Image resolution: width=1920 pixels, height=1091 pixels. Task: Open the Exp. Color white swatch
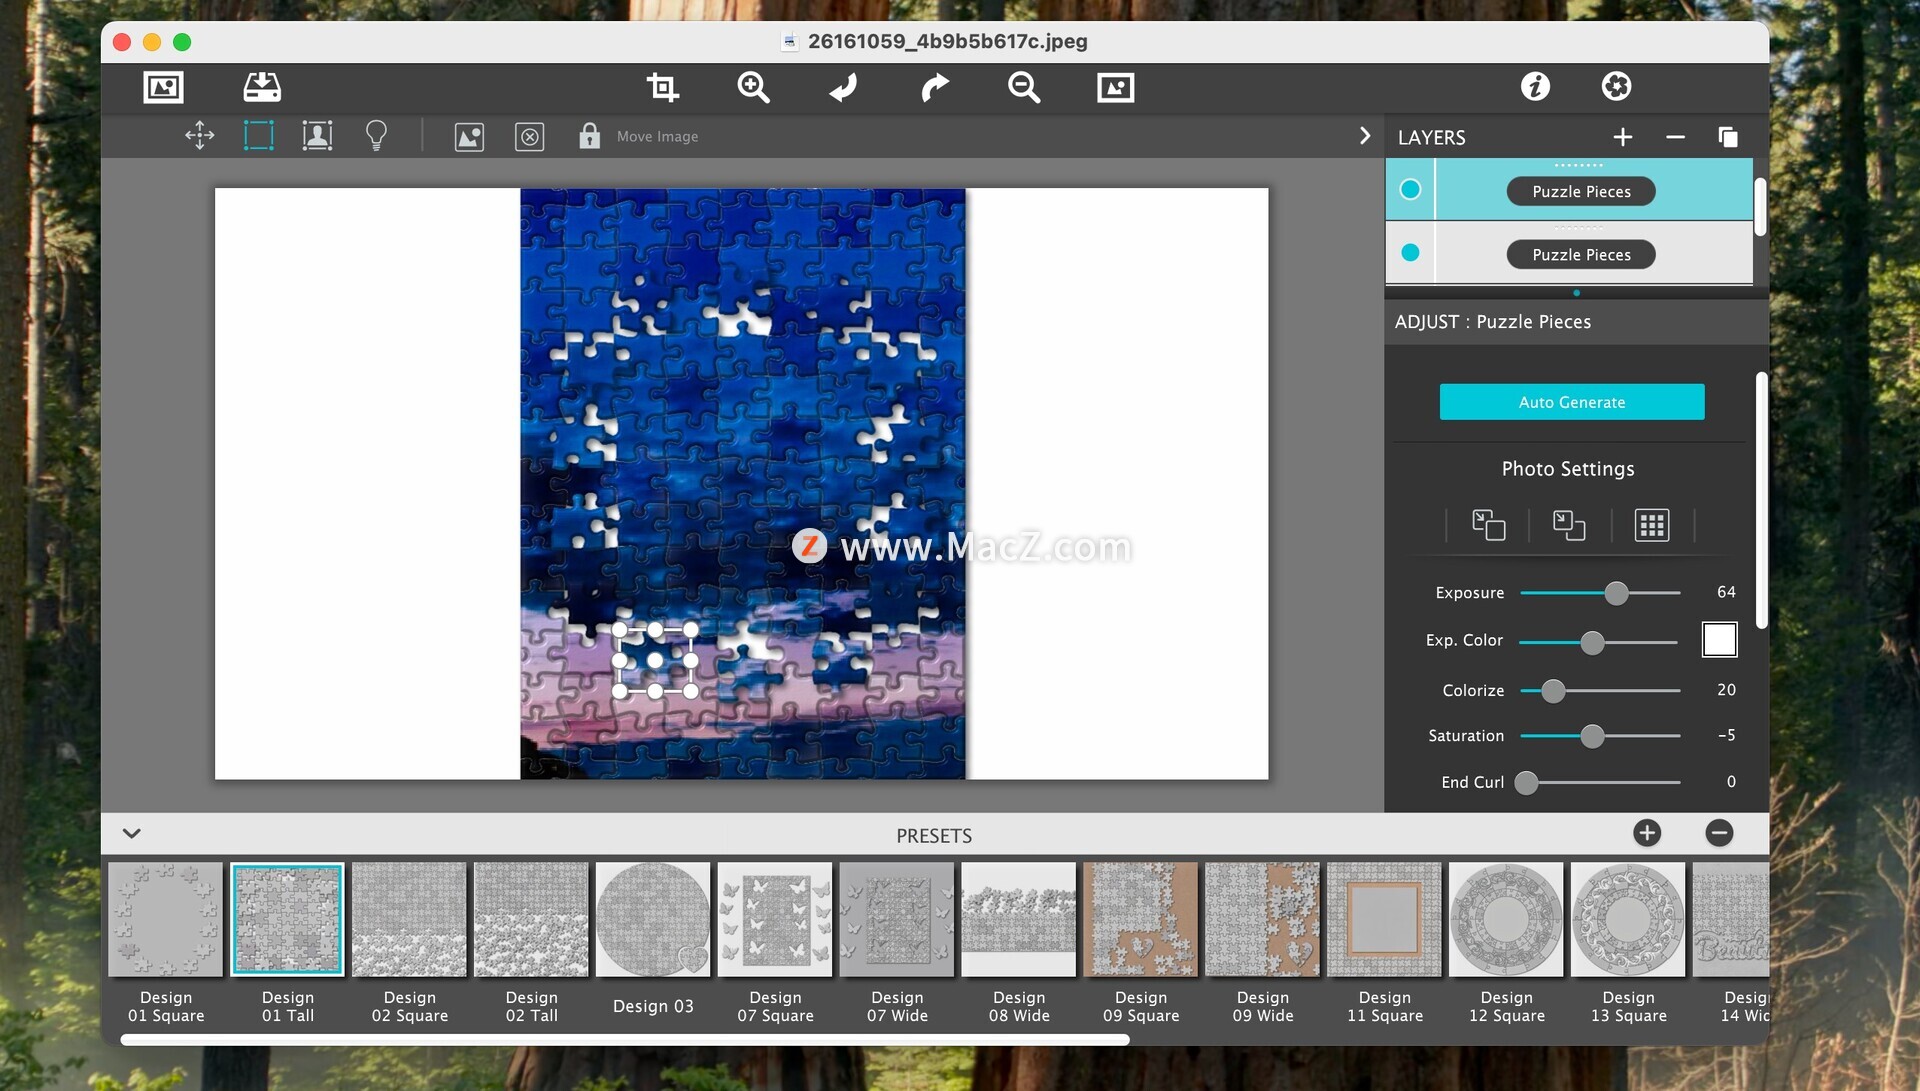[1719, 640]
